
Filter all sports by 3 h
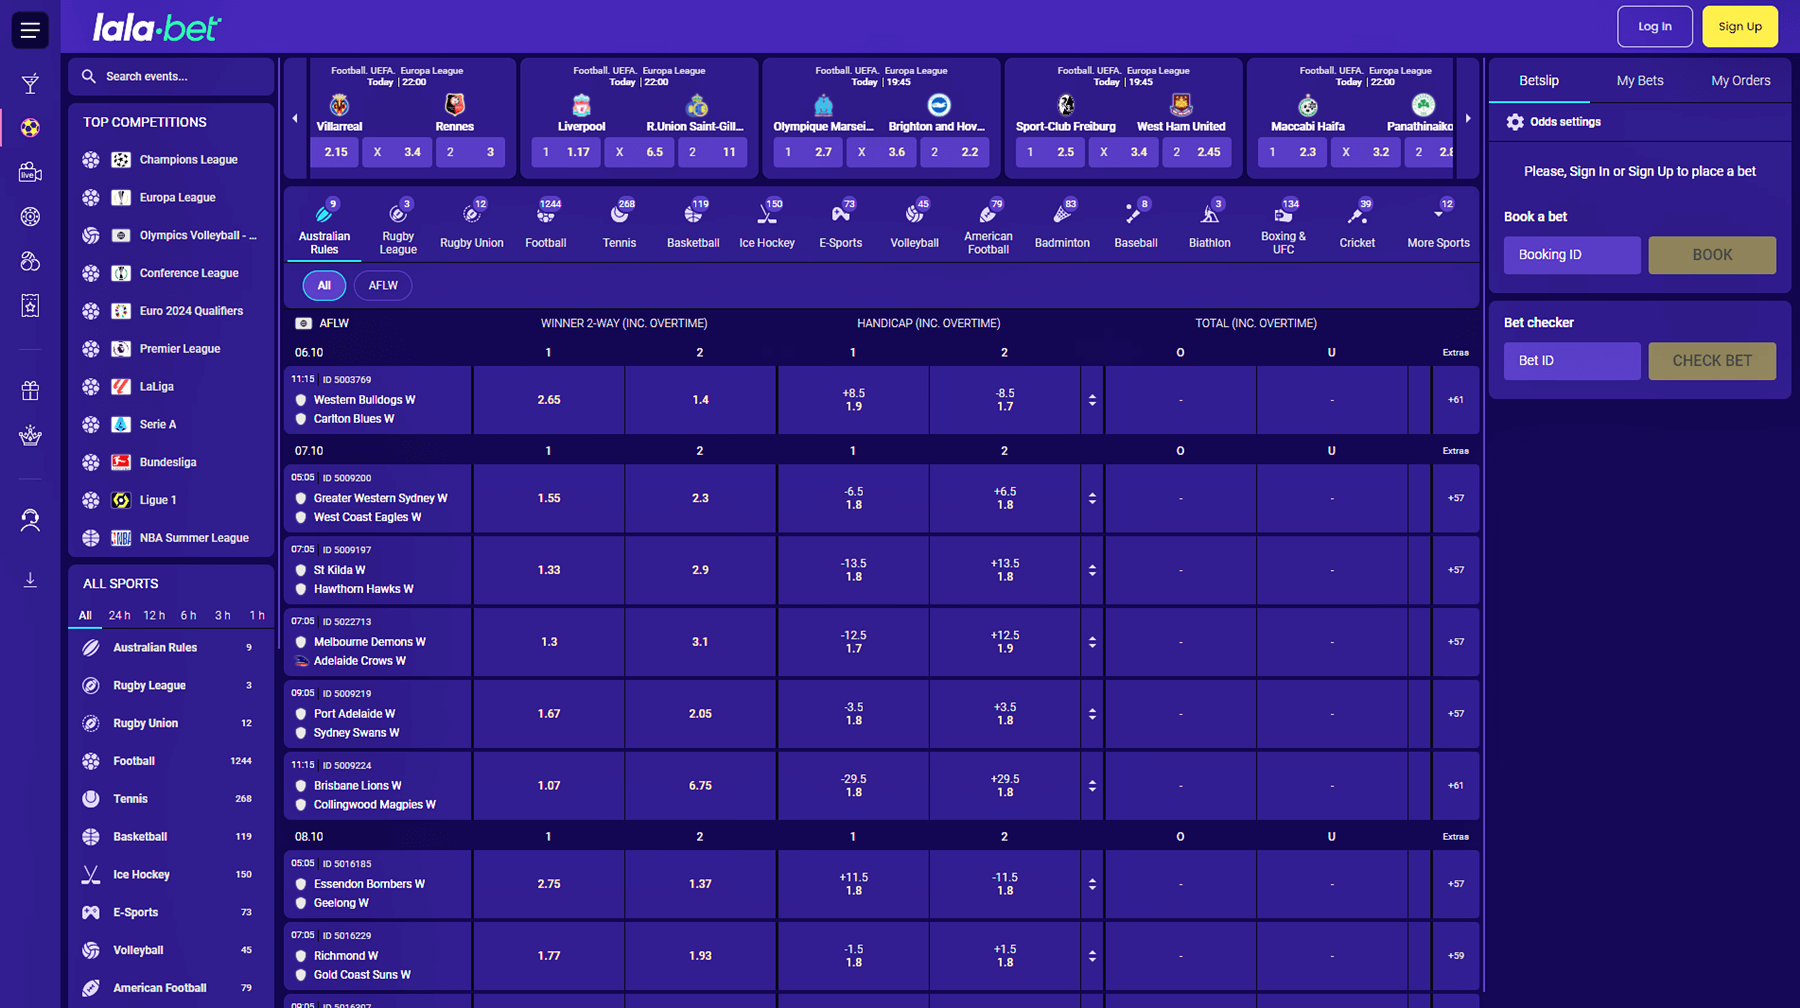(x=222, y=616)
